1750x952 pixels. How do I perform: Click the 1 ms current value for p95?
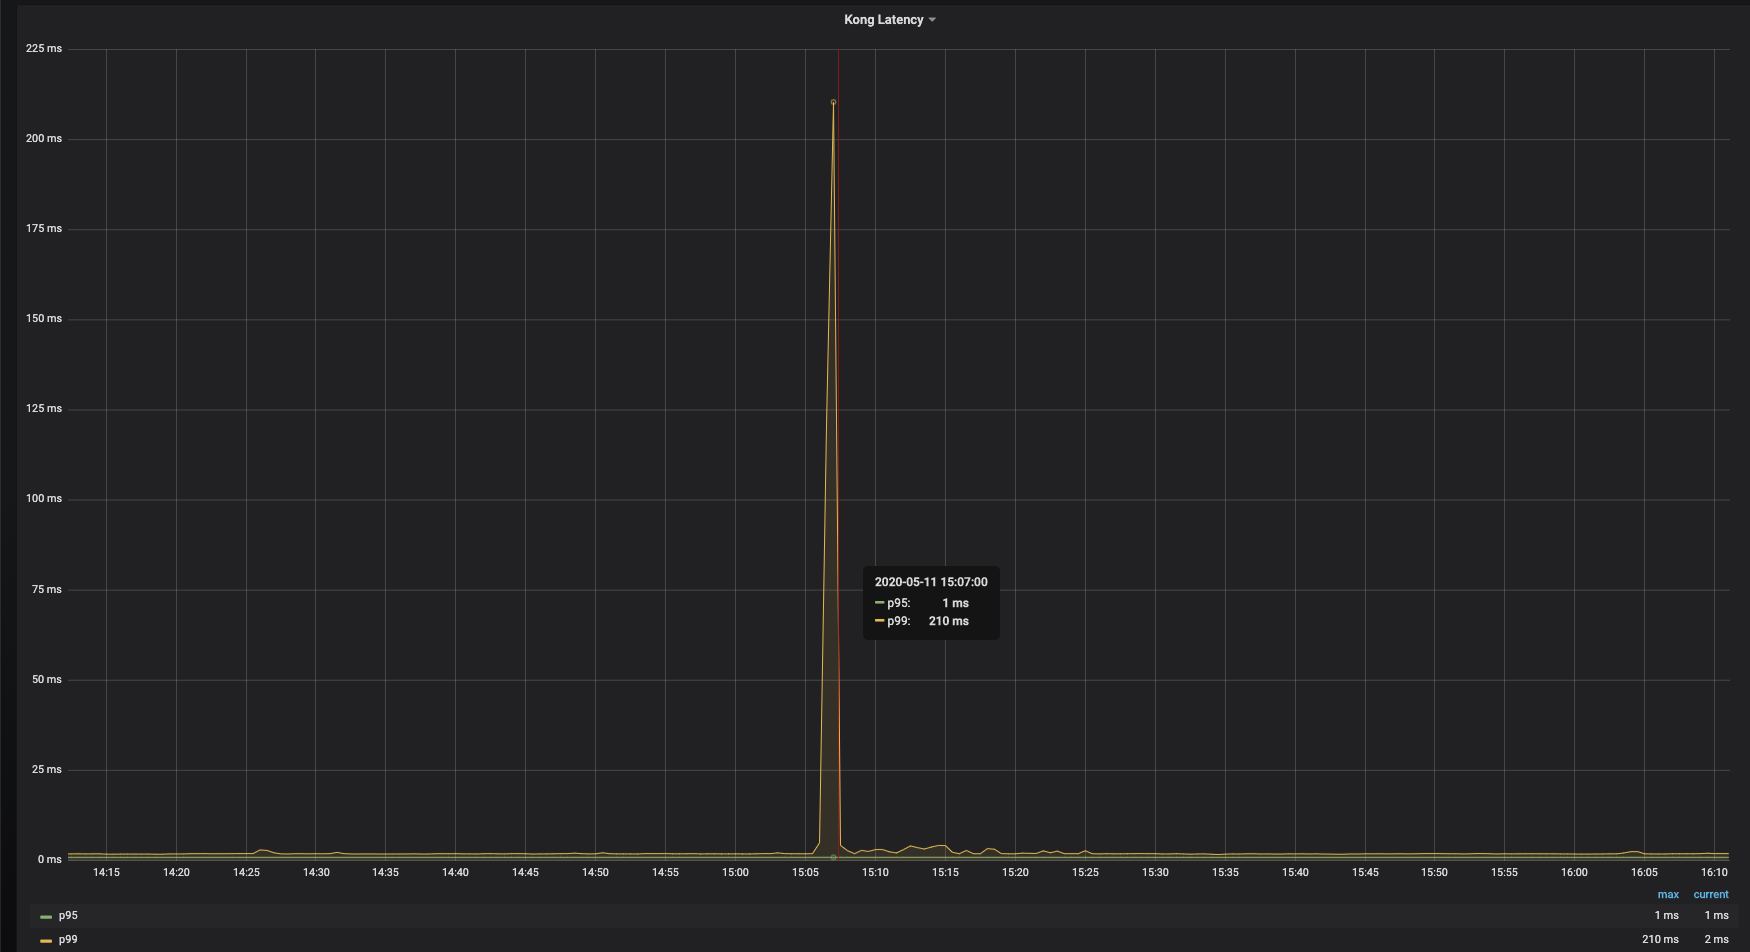(1717, 915)
